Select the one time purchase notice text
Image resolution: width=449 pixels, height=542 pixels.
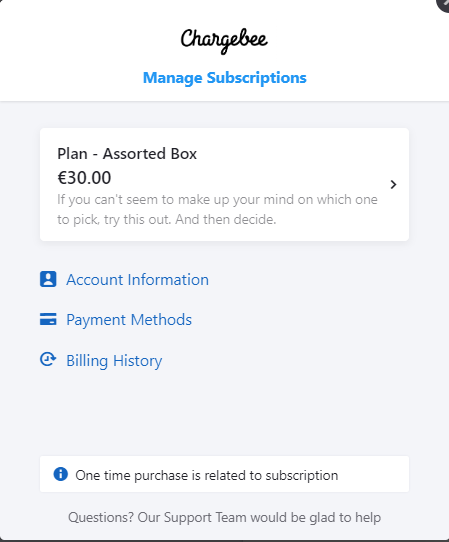(x=207, y=475)
